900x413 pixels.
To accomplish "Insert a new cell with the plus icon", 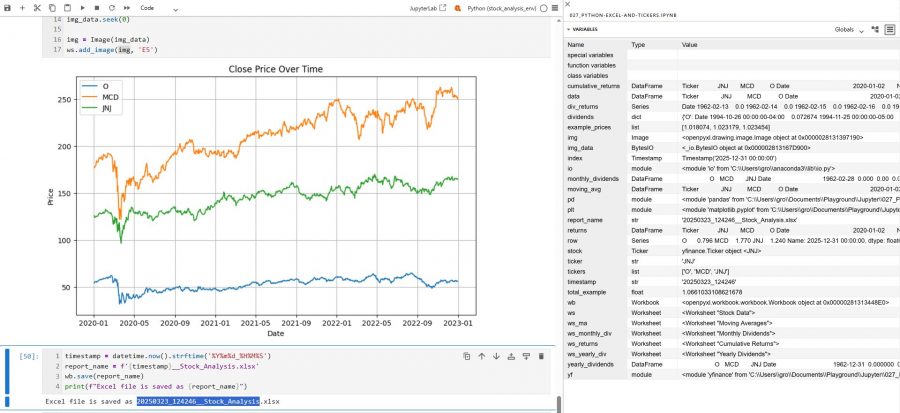I will 22,8.
